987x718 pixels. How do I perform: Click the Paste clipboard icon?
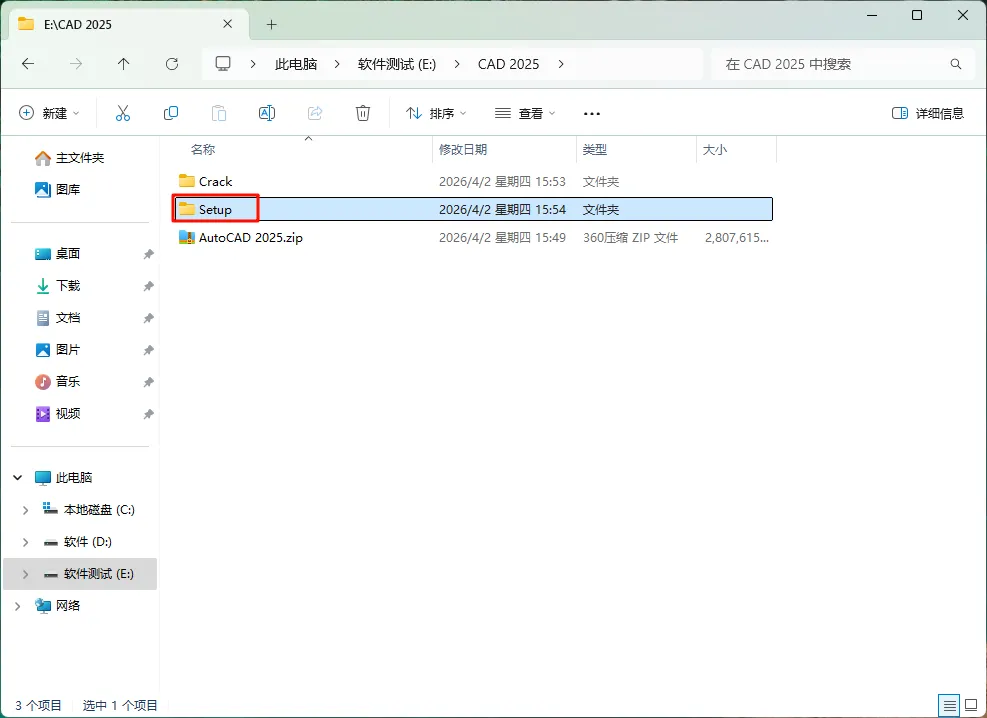pyautogui.click(x=218, y=113)
